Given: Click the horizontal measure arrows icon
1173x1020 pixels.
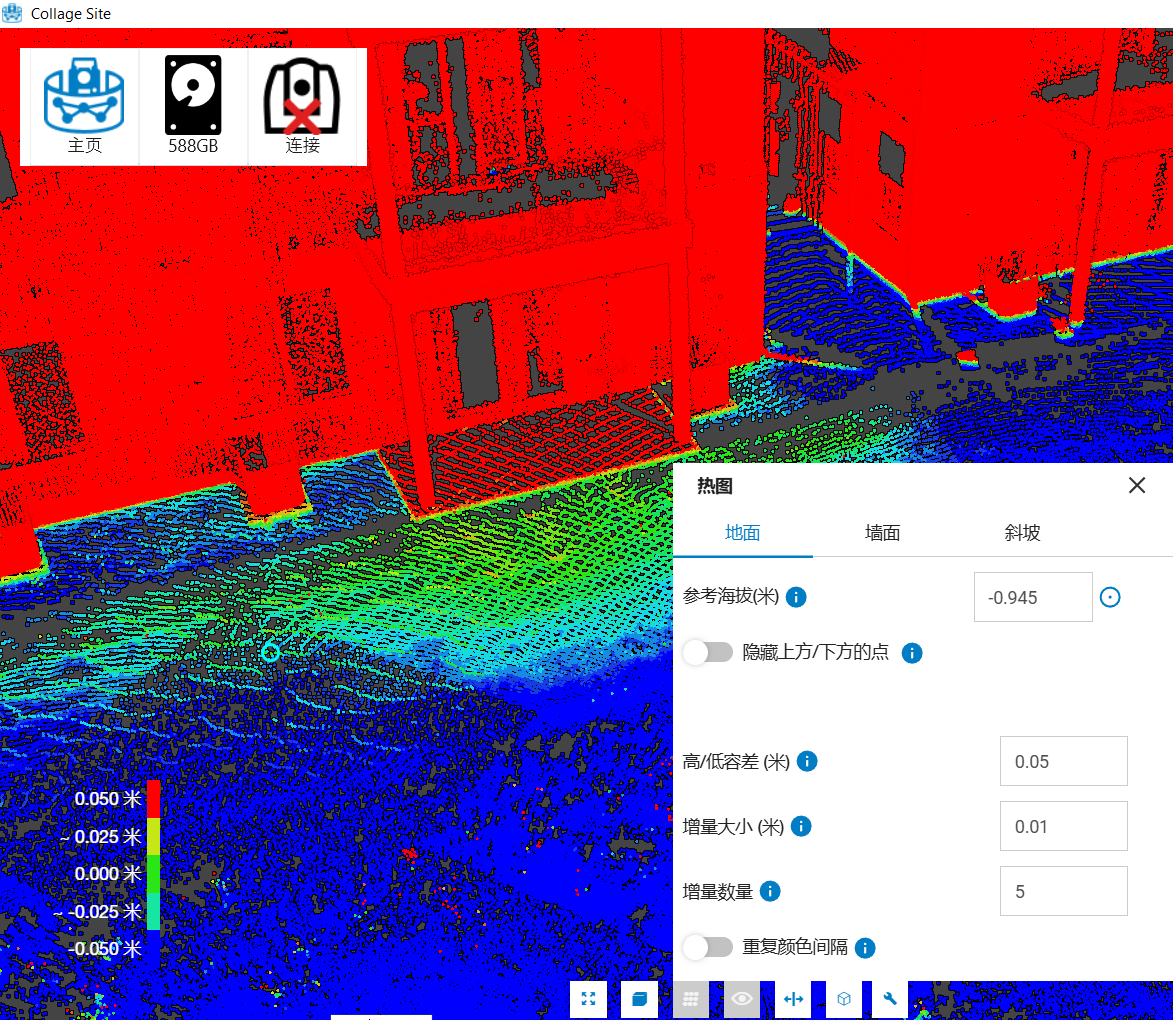Looking at the screenshot, I should [794, 999].
